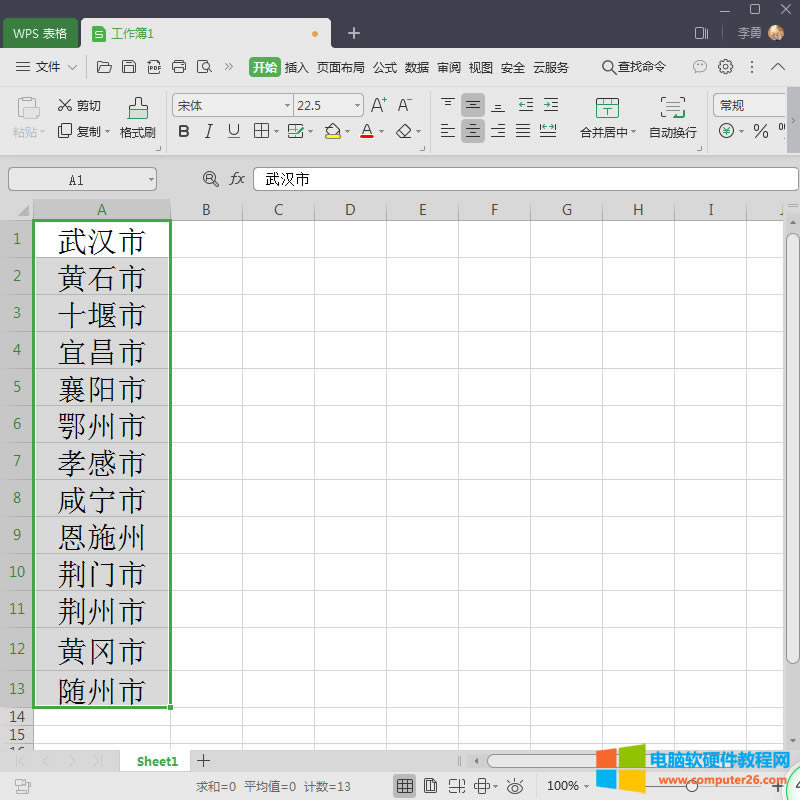Toggle Italic formatting
Image resolution: width=800 pixels, height=800 pixels.
coord(208,131)
